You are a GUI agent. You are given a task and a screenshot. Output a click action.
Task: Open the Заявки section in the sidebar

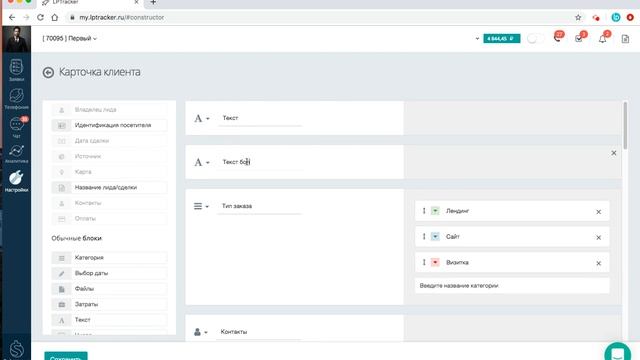(16, 70)
